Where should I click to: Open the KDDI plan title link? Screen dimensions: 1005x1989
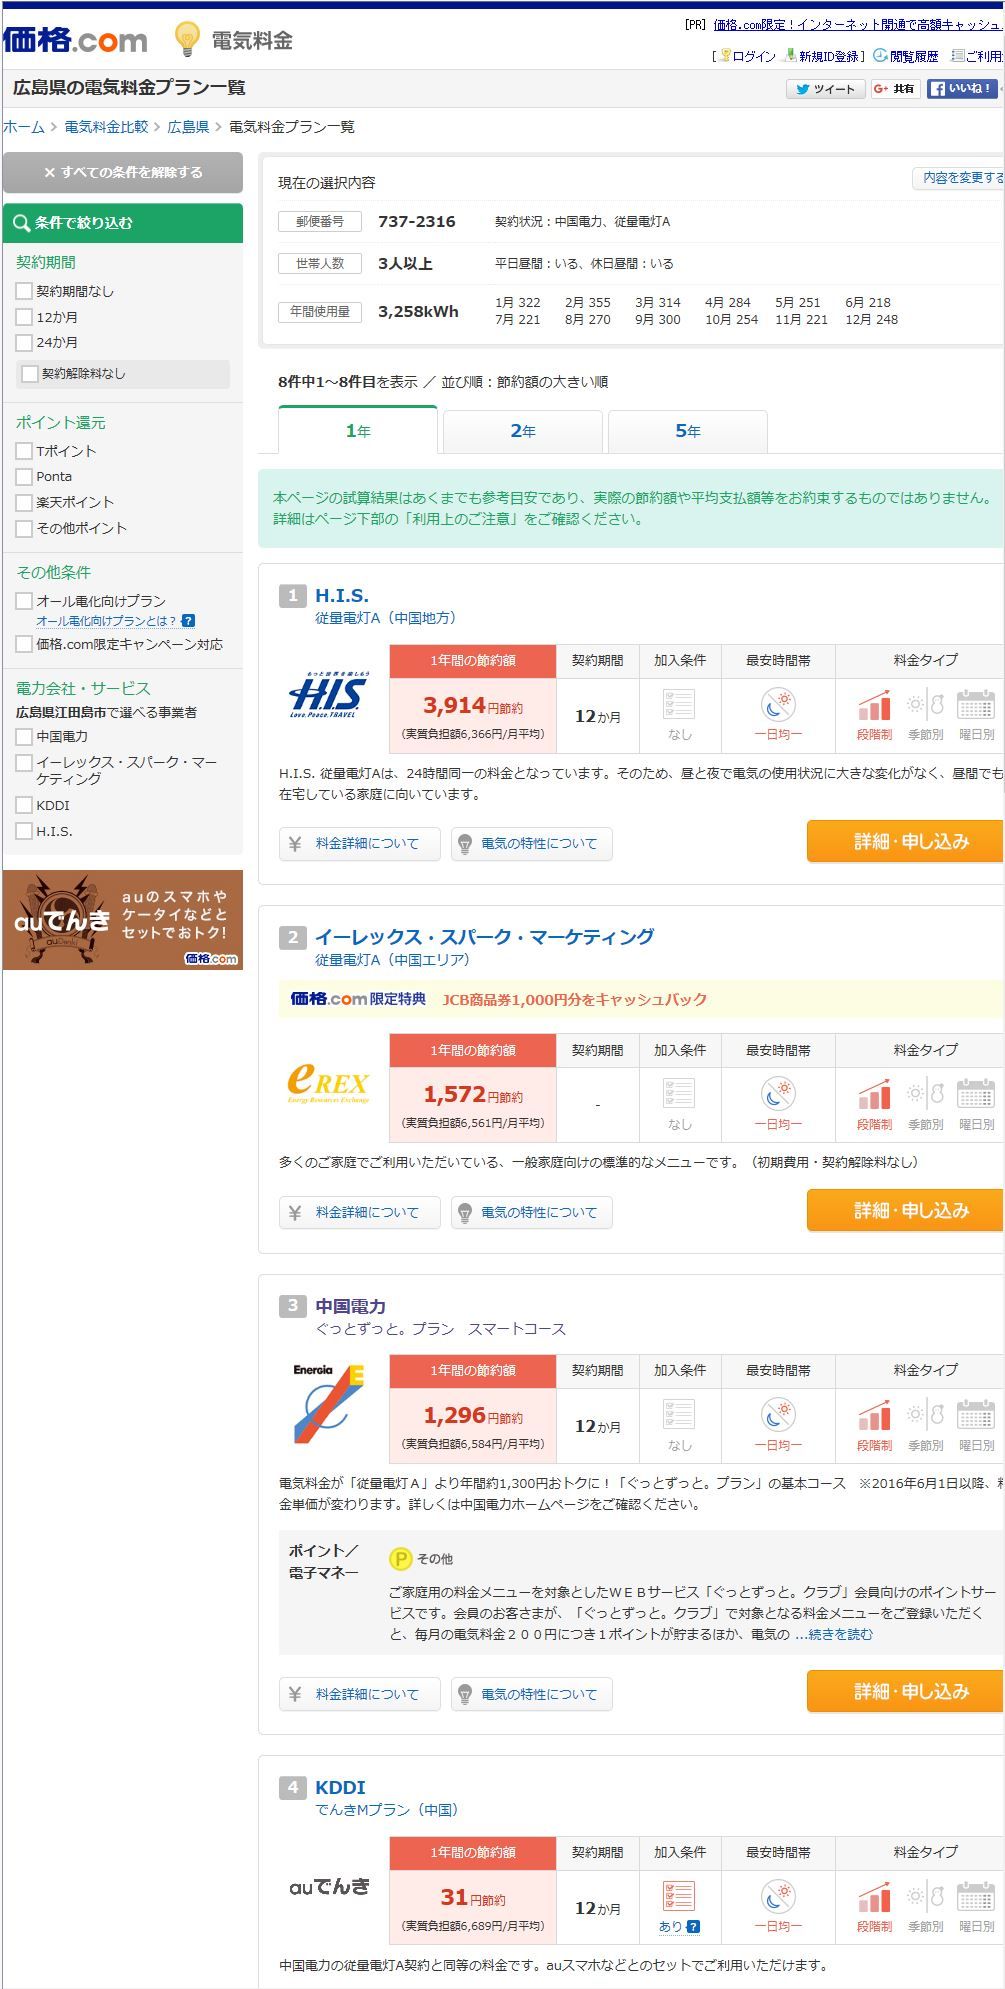click(x=340, y=1787)
